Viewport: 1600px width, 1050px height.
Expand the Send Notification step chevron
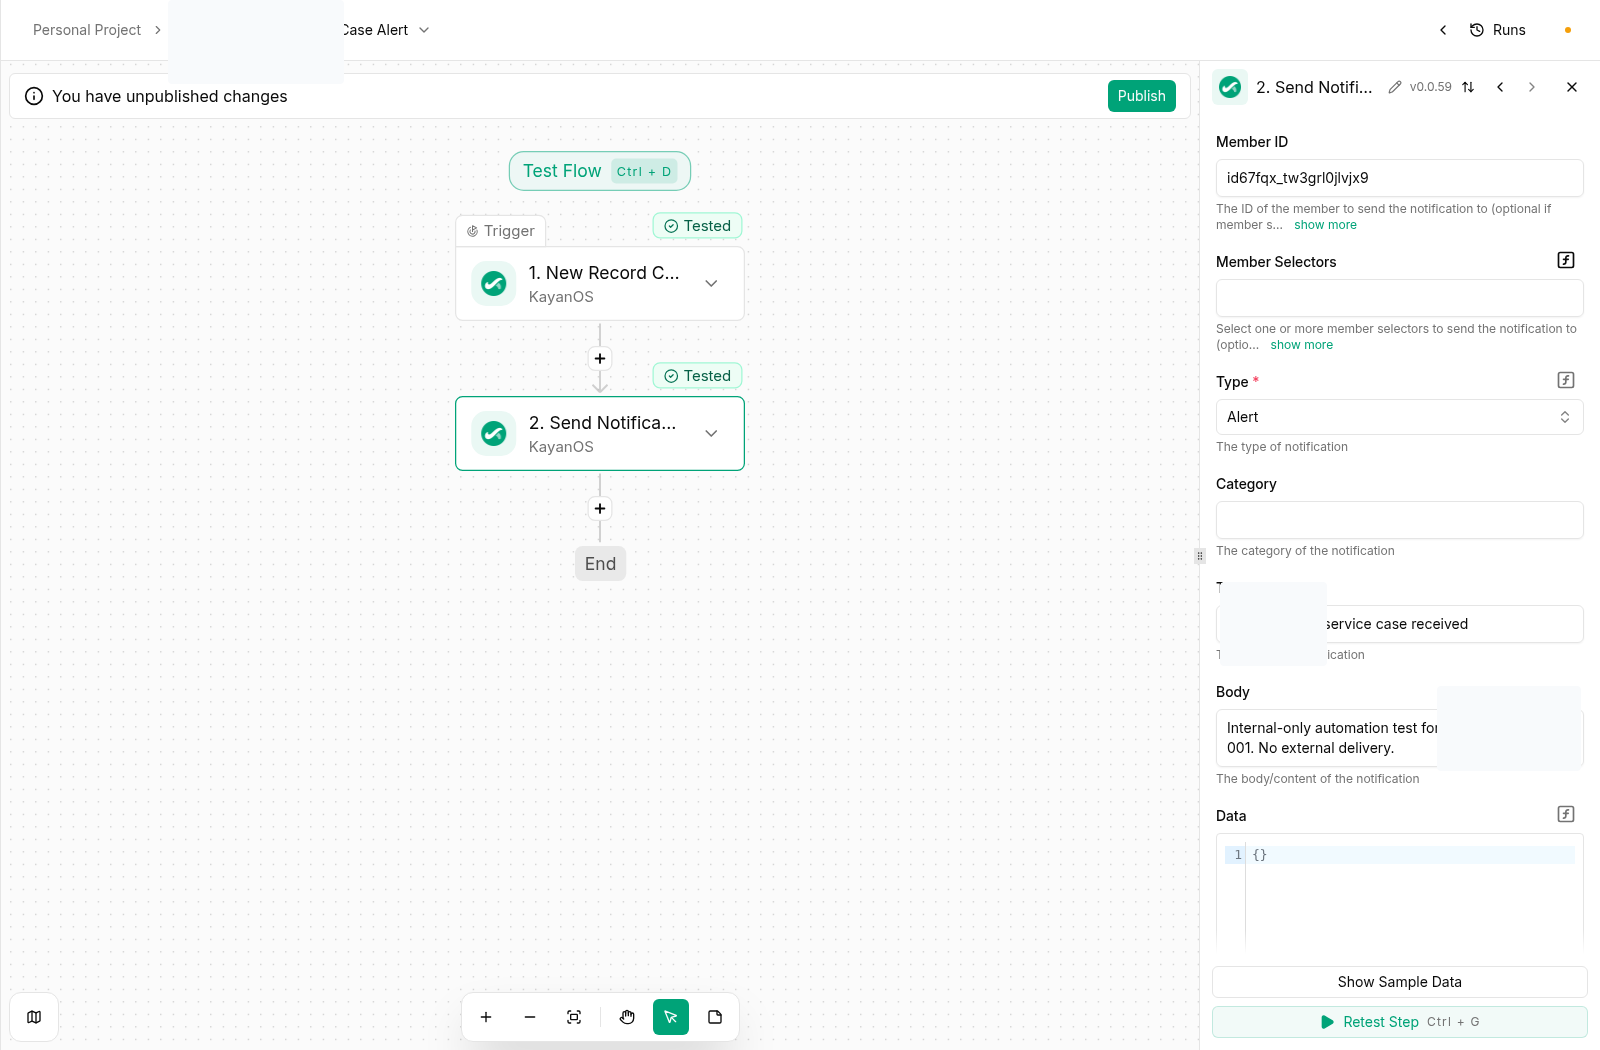pyautogui.click(x=711, y=434)
